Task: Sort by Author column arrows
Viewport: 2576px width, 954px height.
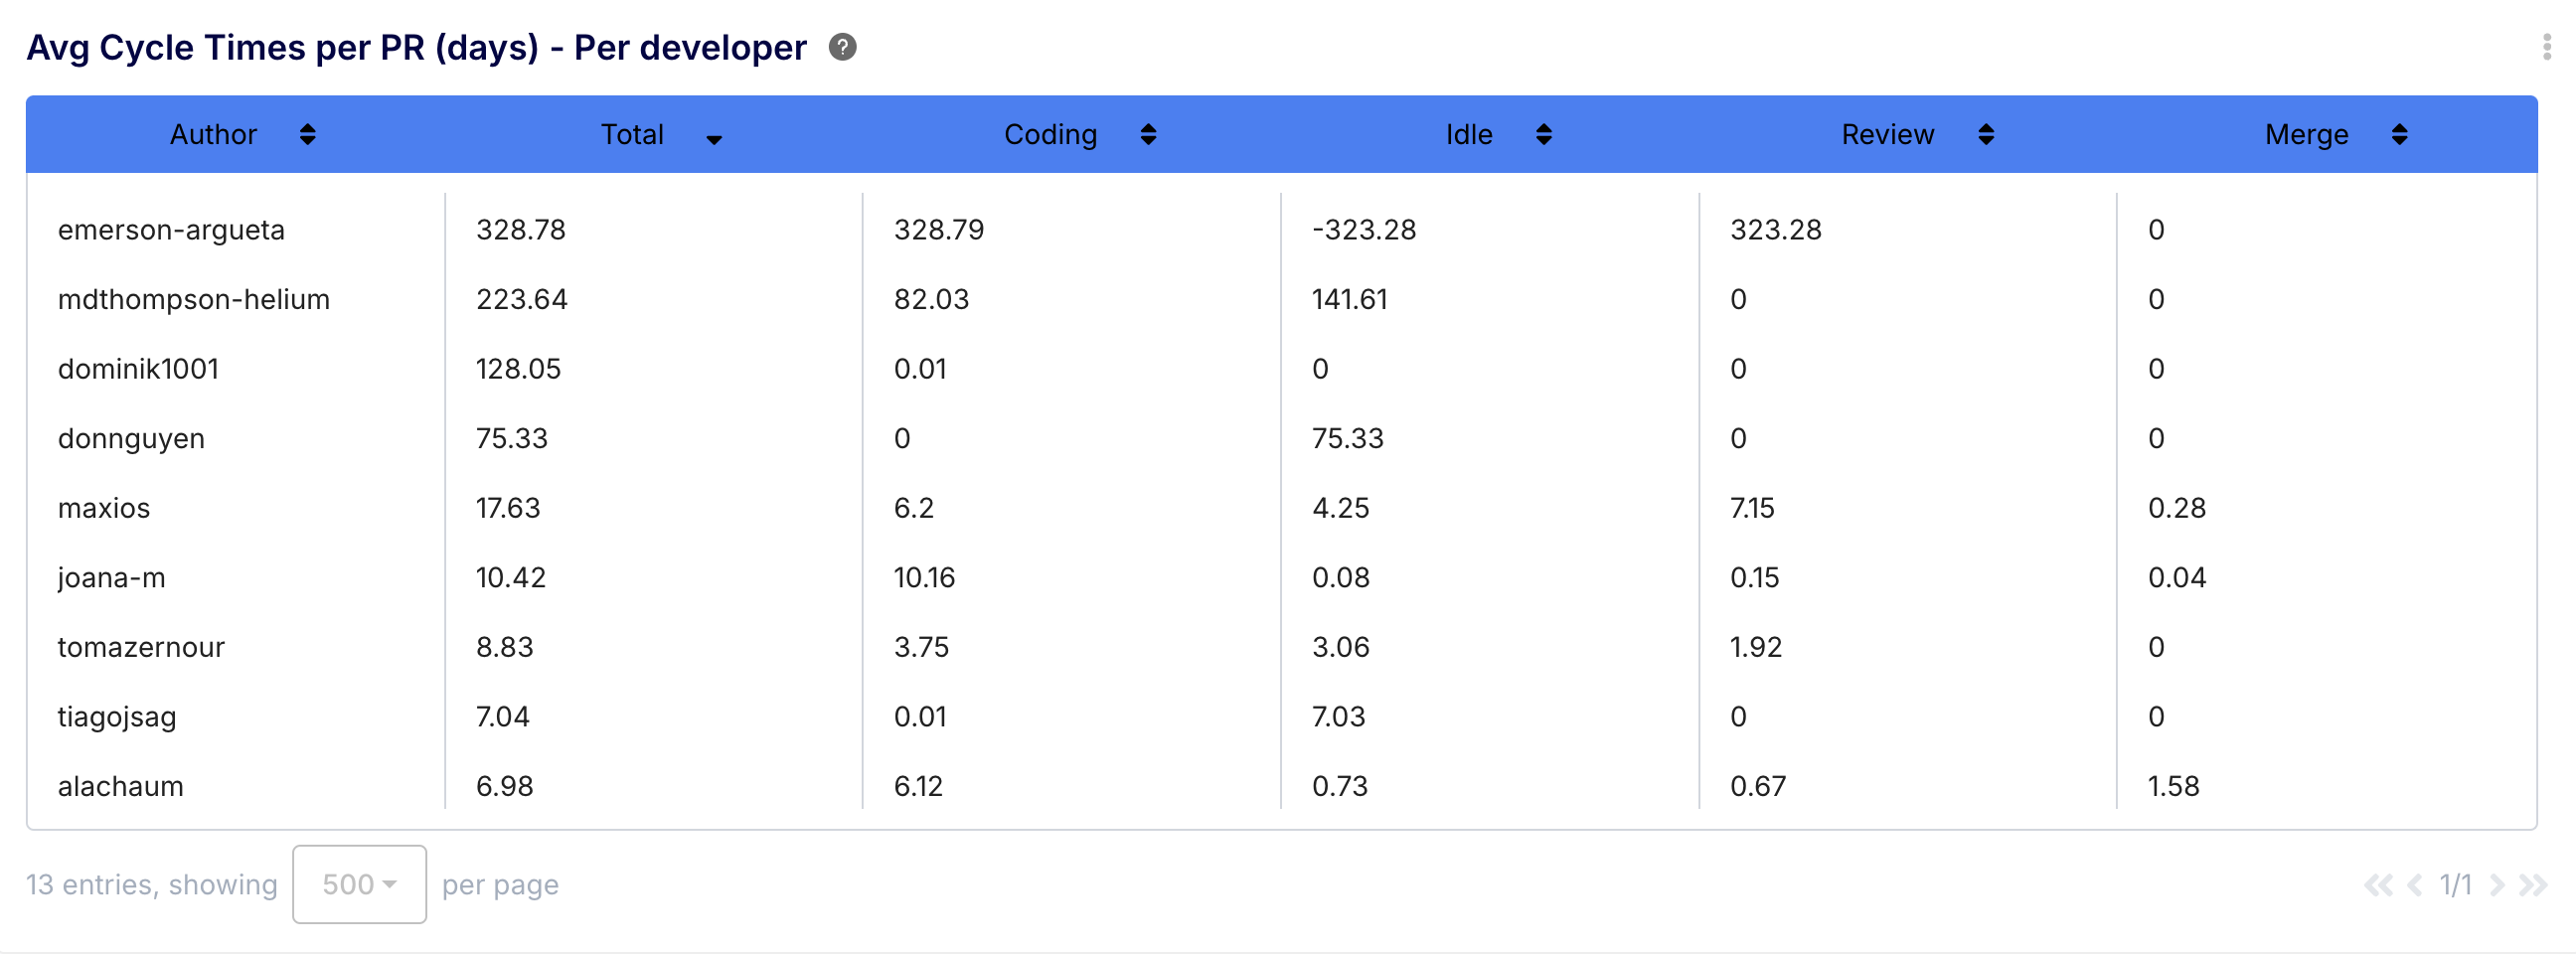Action: tap(307, 134)
